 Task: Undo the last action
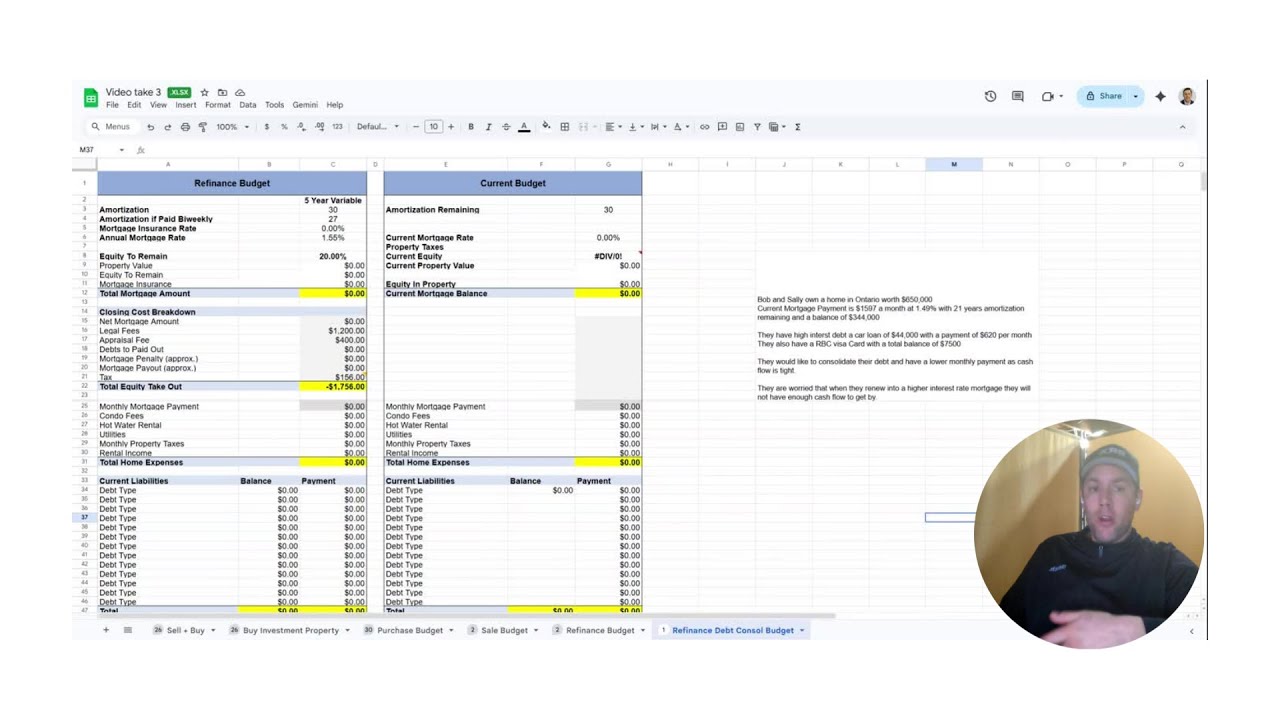click(x=150, y=127)
